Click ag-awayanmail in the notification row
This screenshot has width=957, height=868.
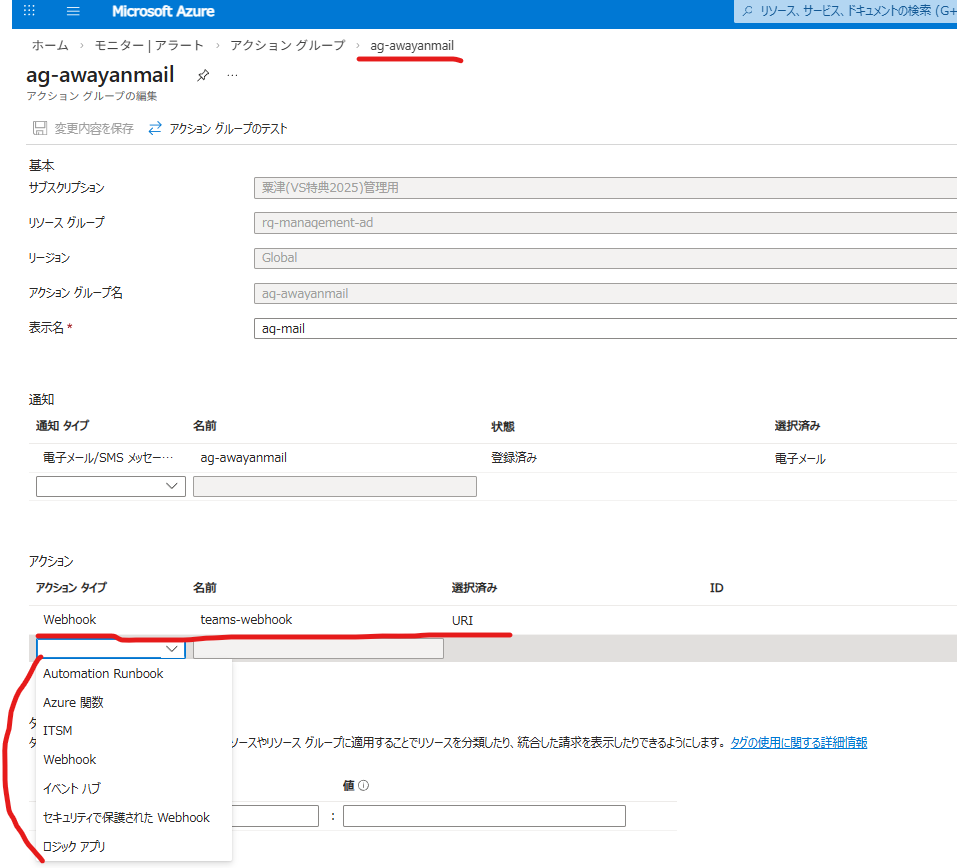(x=244, y=457)
